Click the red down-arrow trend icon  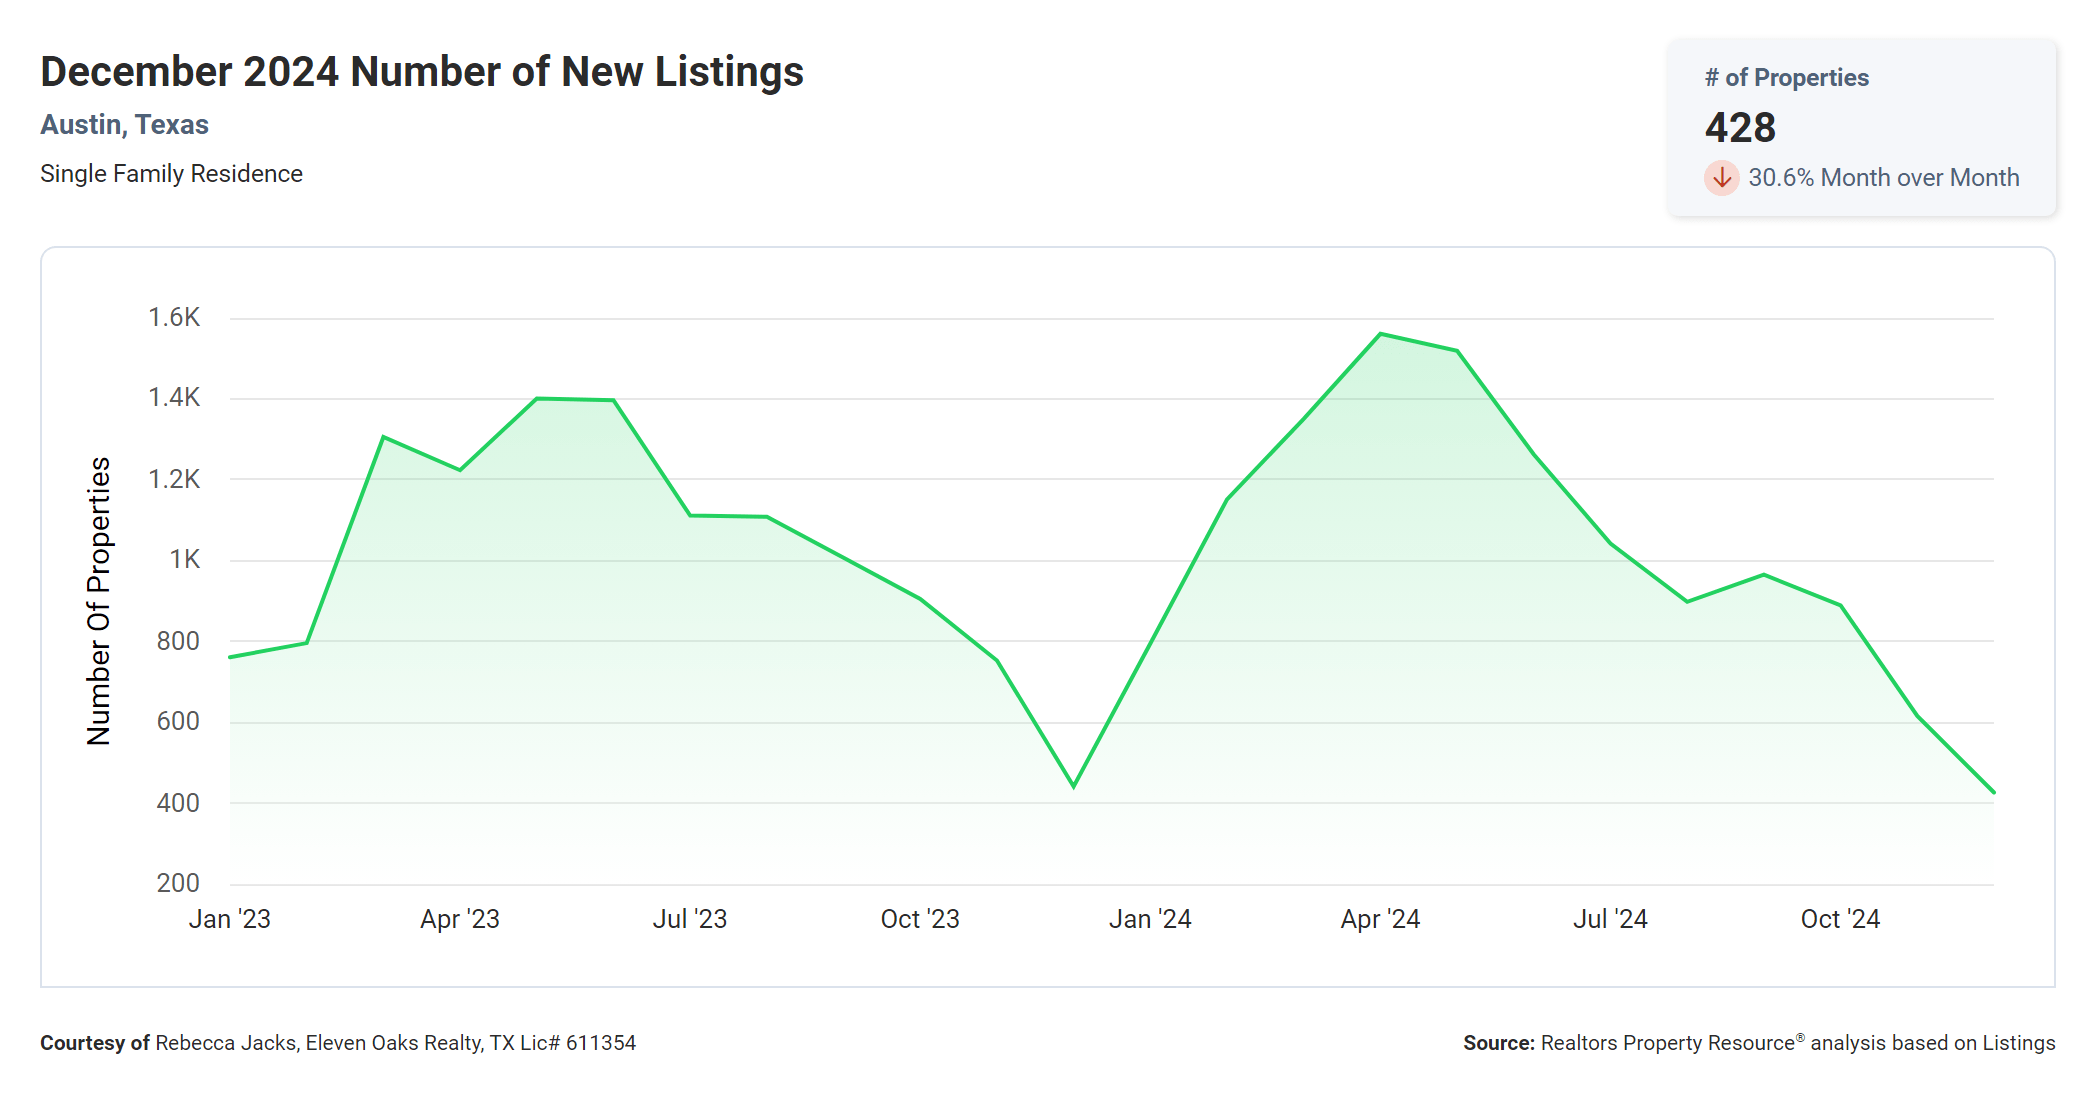1721,178
